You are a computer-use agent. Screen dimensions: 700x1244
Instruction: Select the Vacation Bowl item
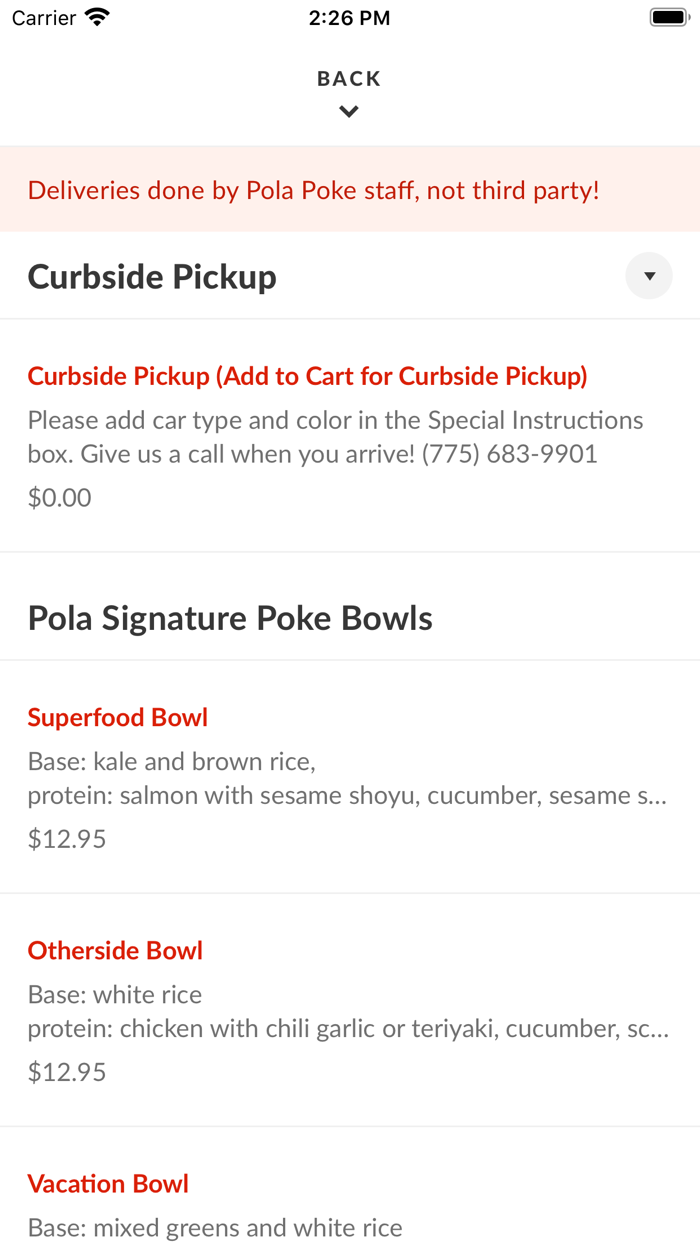[108, 1183]
